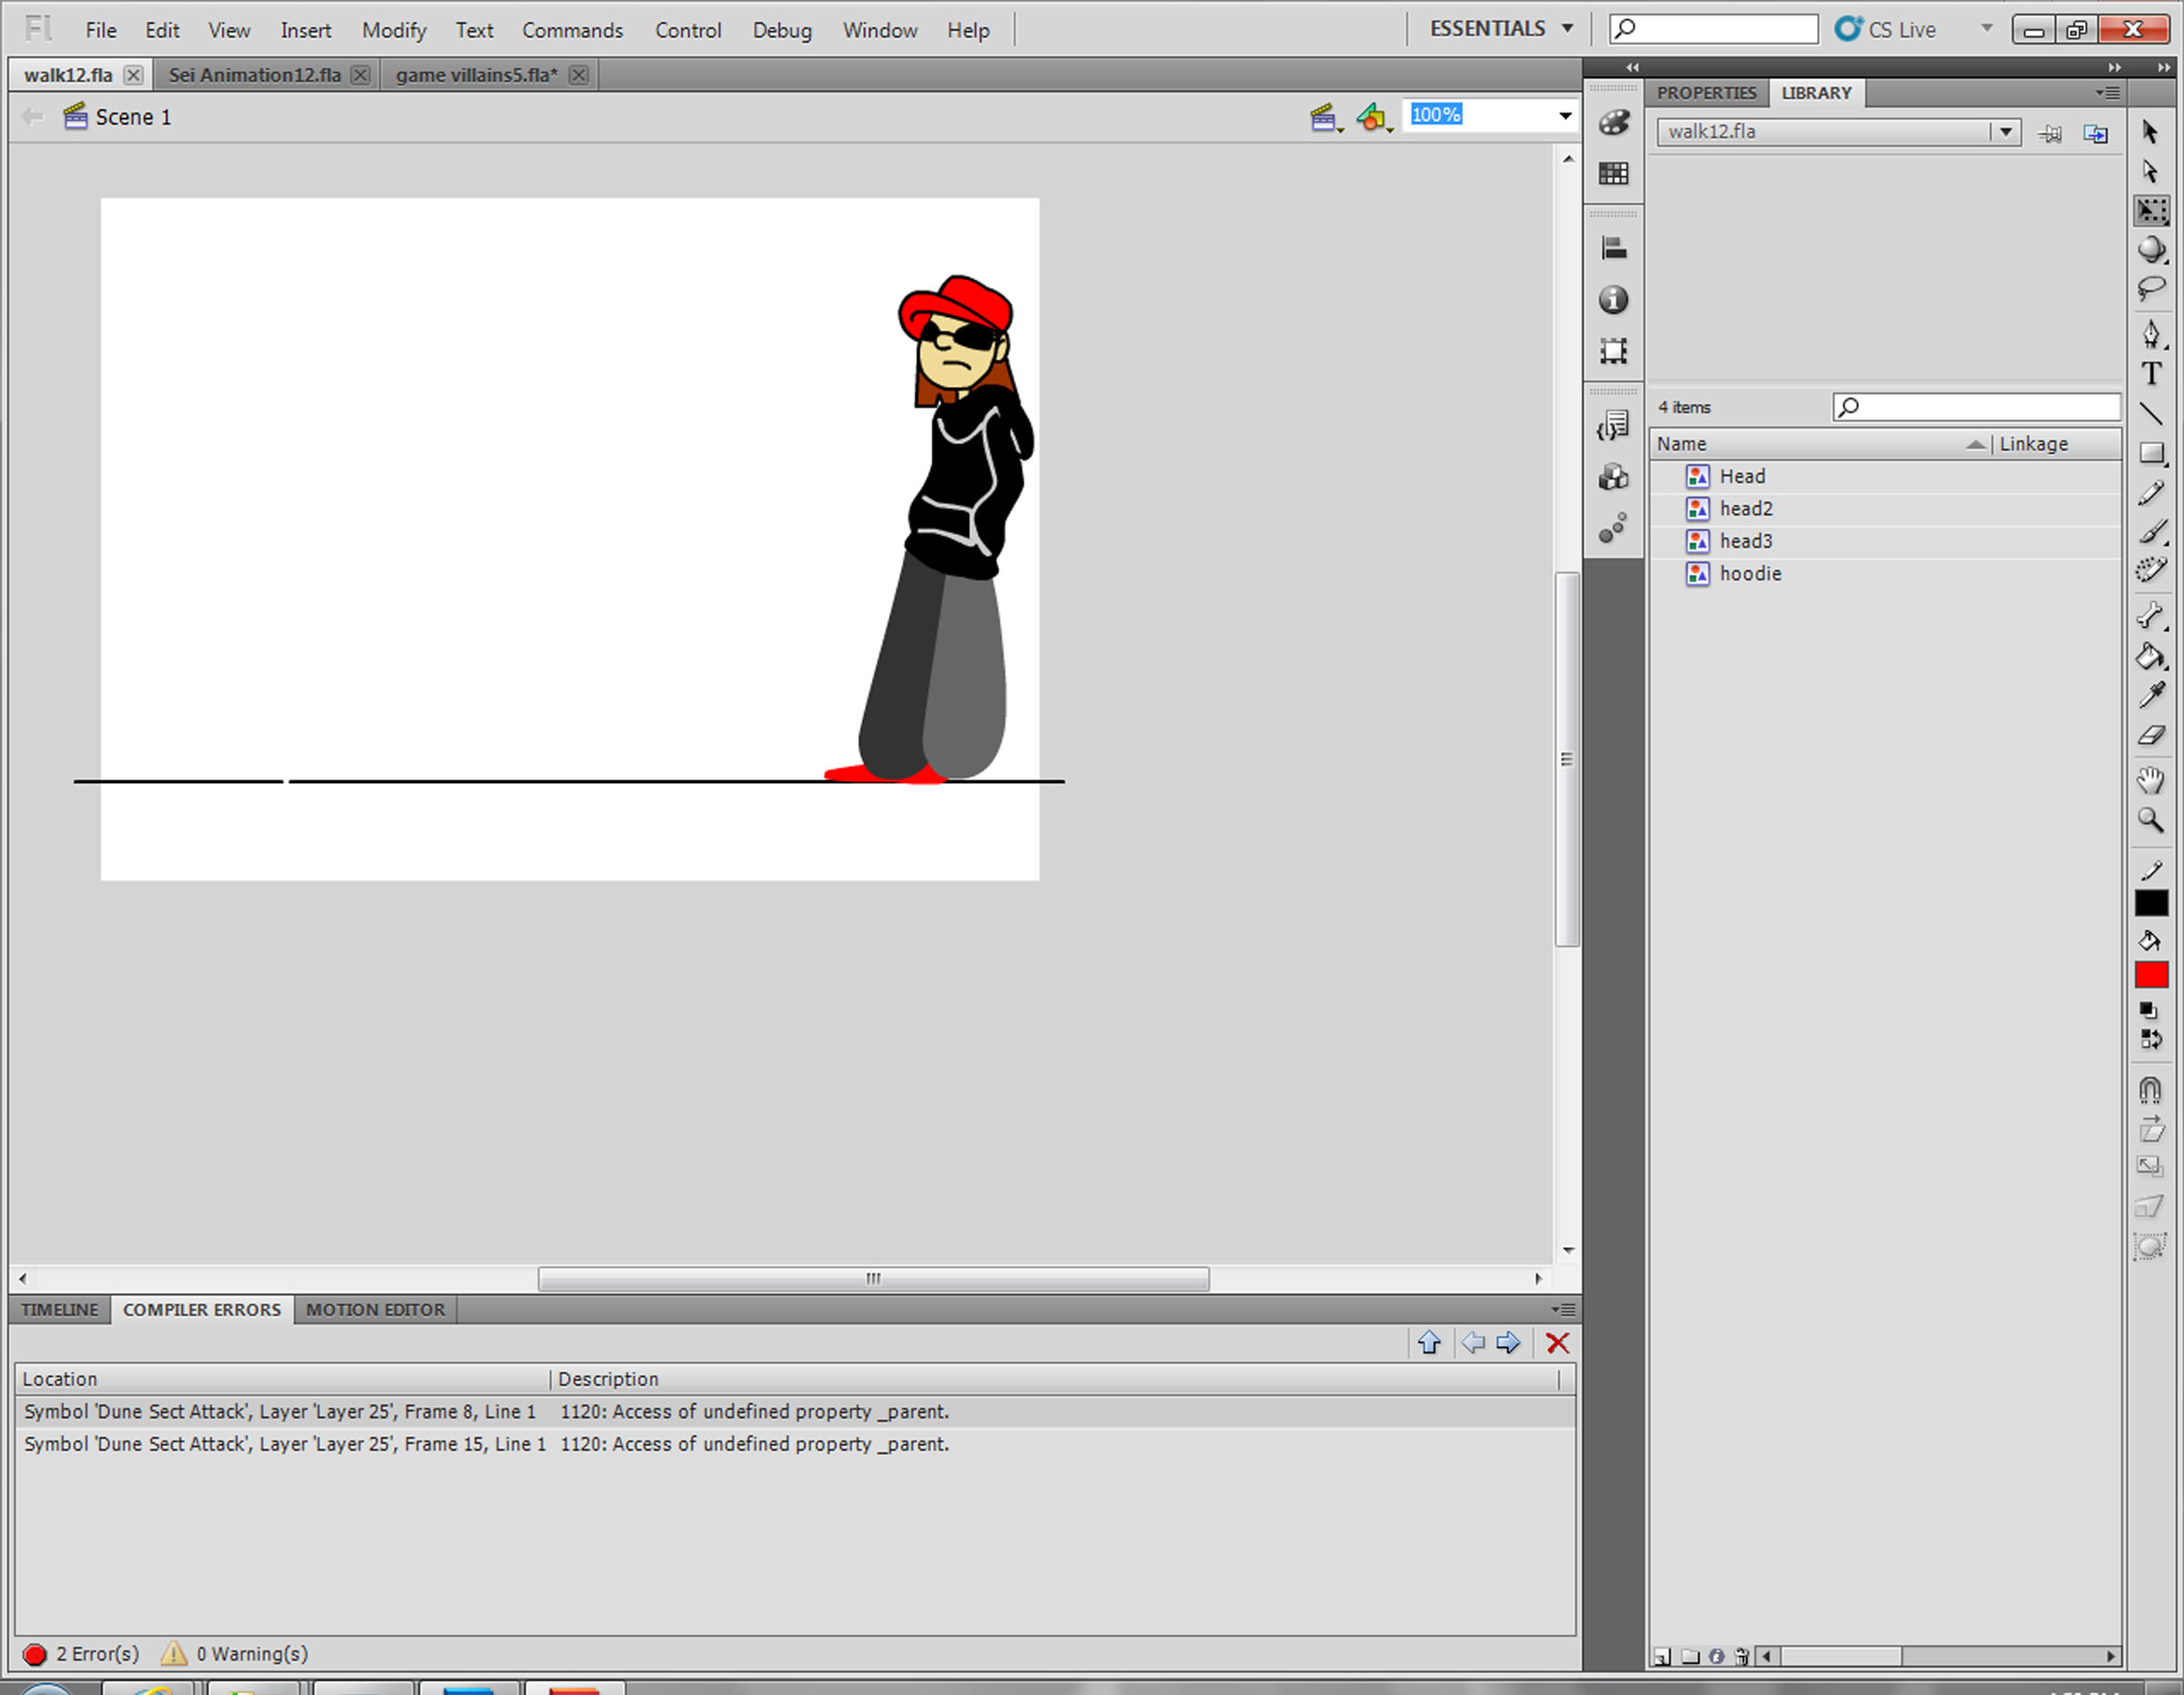Select the Pencil tool
The image size is (2184, 1695).
(x=2150, y=493)
